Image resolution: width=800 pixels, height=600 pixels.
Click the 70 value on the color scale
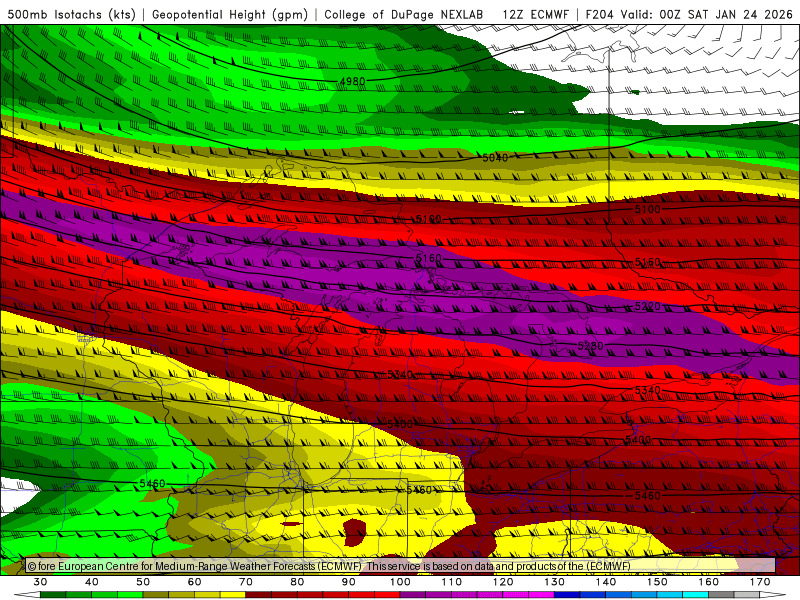pos(246,582)
